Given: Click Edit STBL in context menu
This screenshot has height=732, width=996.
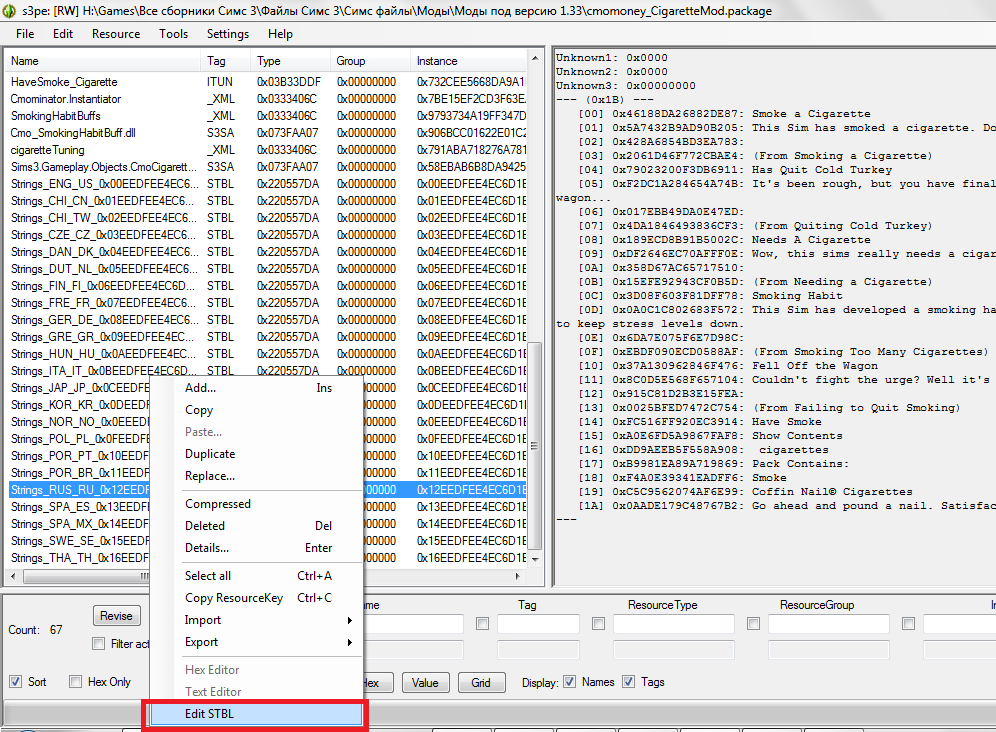Looking at the screenshot, I should click(255, 714).
